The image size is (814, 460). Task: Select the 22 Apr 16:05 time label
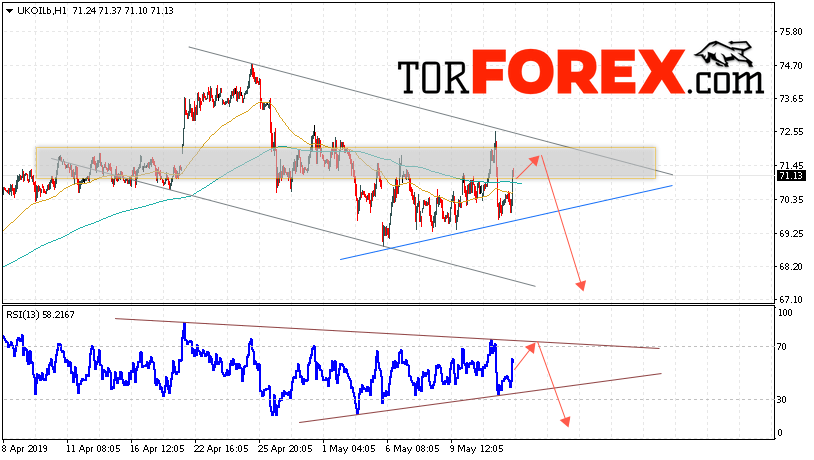coord(221,449)
